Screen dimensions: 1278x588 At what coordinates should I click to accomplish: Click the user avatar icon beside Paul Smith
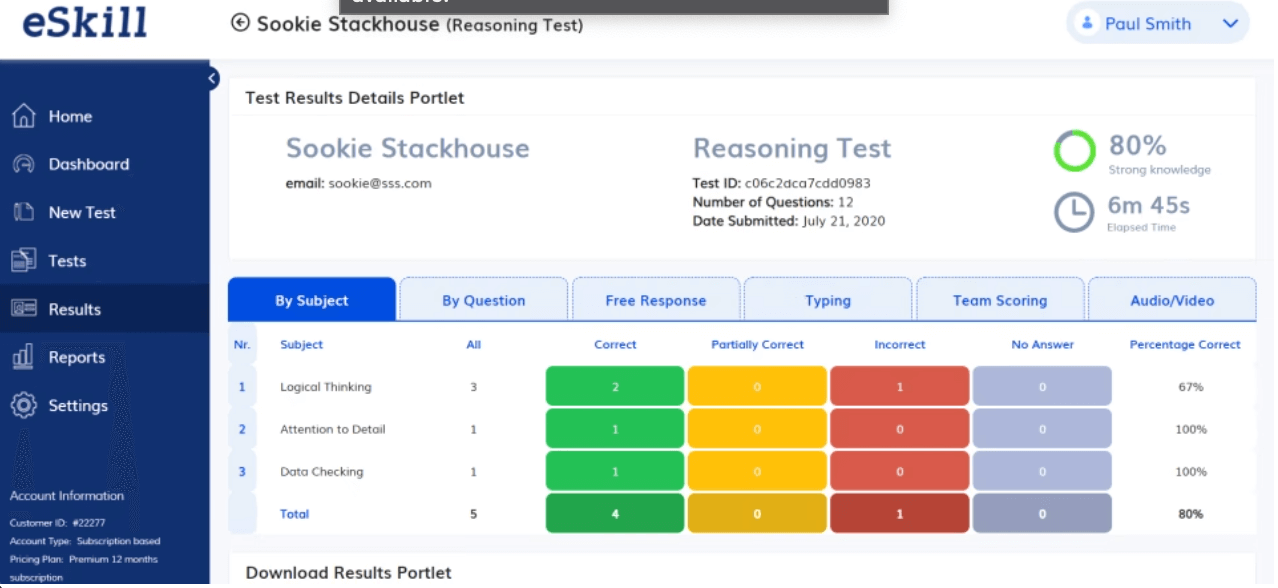pyautogui.click(x=1088, y=23)
